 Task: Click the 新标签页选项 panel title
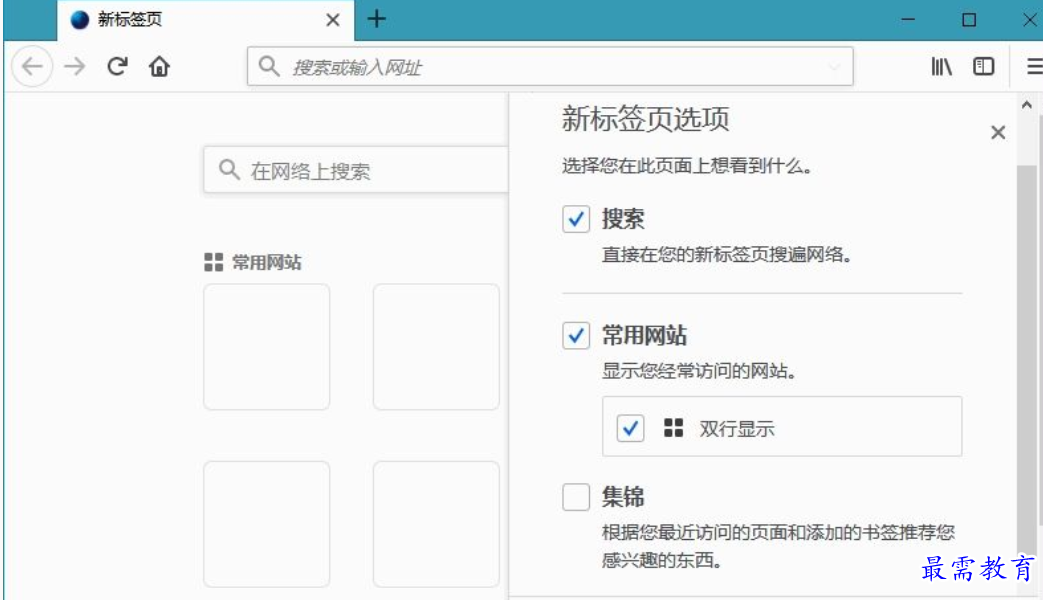pyautogui.click(x=645, y=119)
